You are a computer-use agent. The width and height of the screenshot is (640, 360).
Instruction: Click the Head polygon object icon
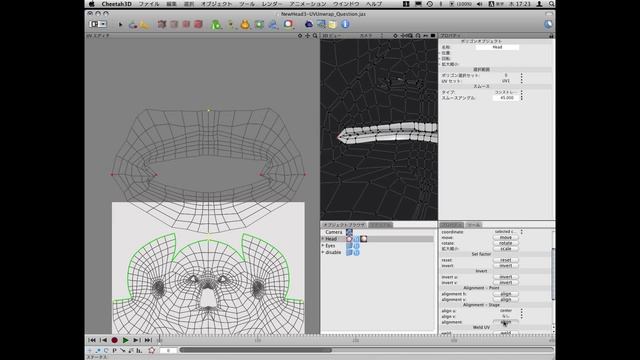point(349,239)
